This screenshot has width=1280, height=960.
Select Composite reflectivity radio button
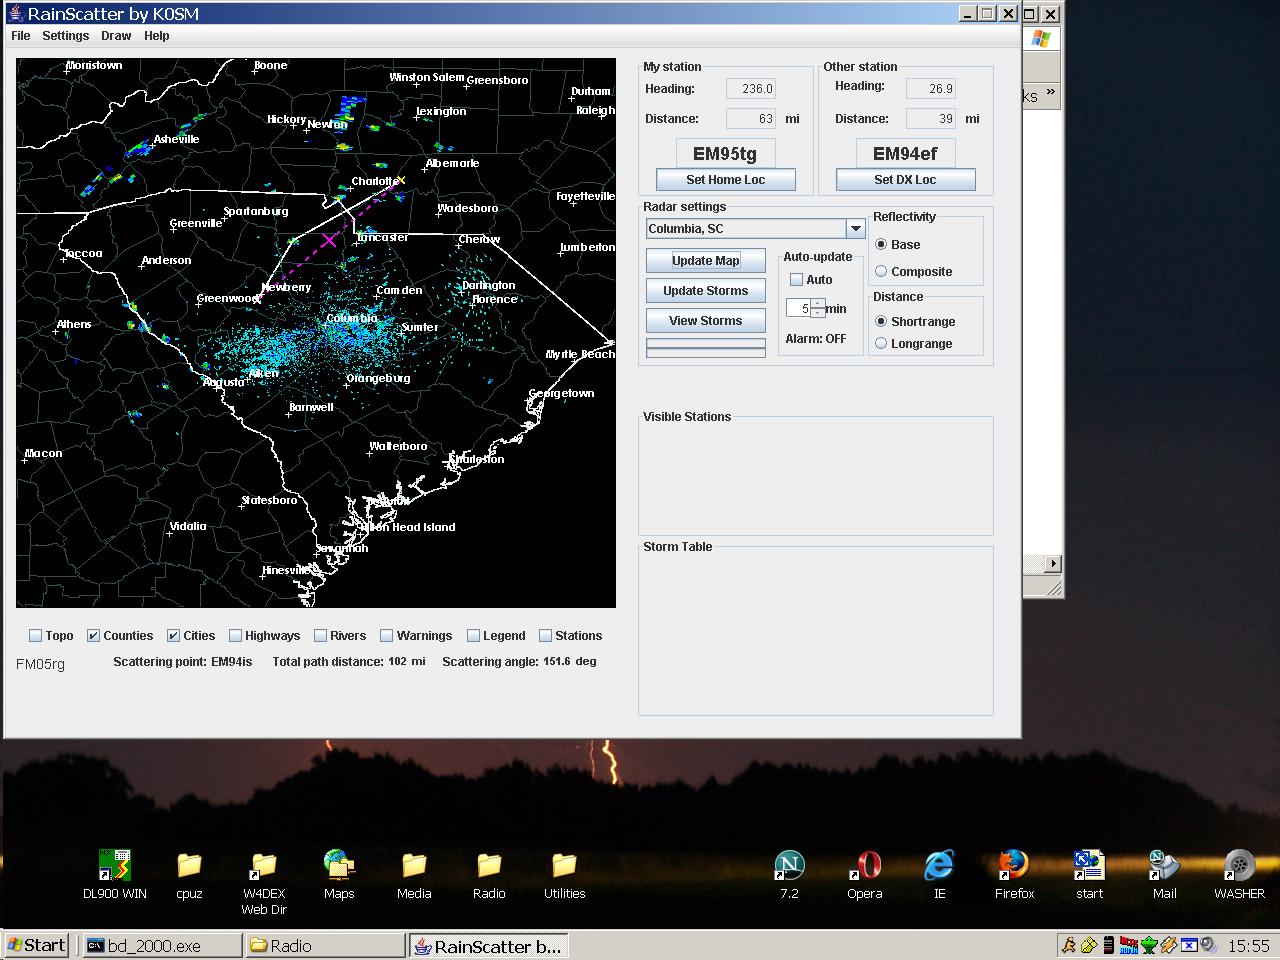881,272
